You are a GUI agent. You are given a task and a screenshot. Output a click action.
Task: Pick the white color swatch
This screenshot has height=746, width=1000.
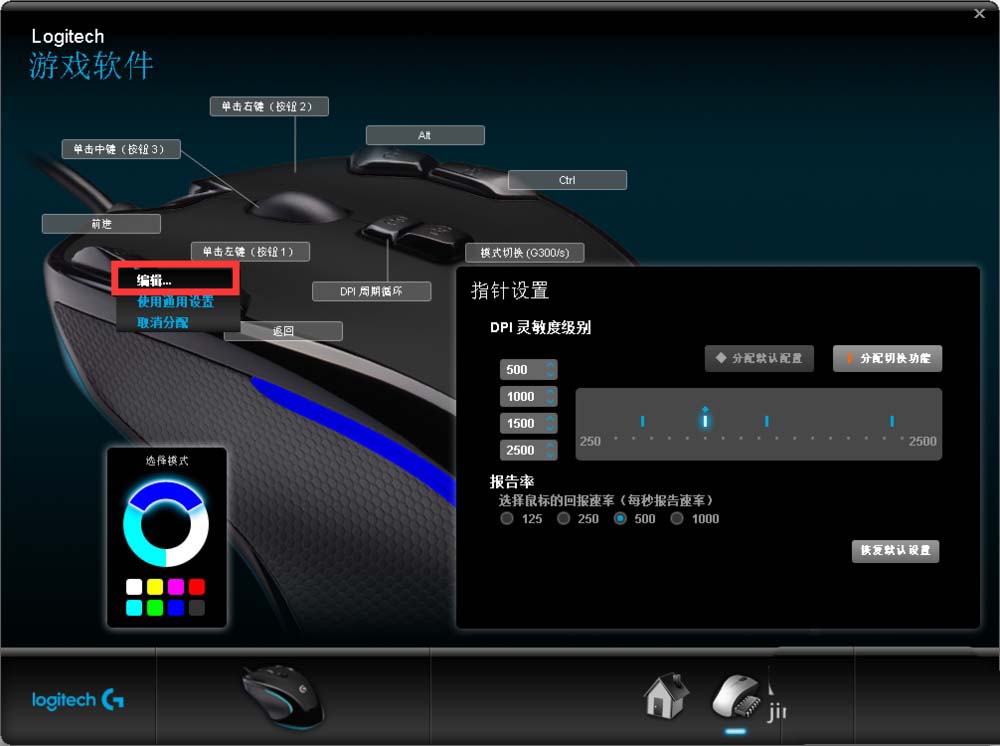(134, 587)
